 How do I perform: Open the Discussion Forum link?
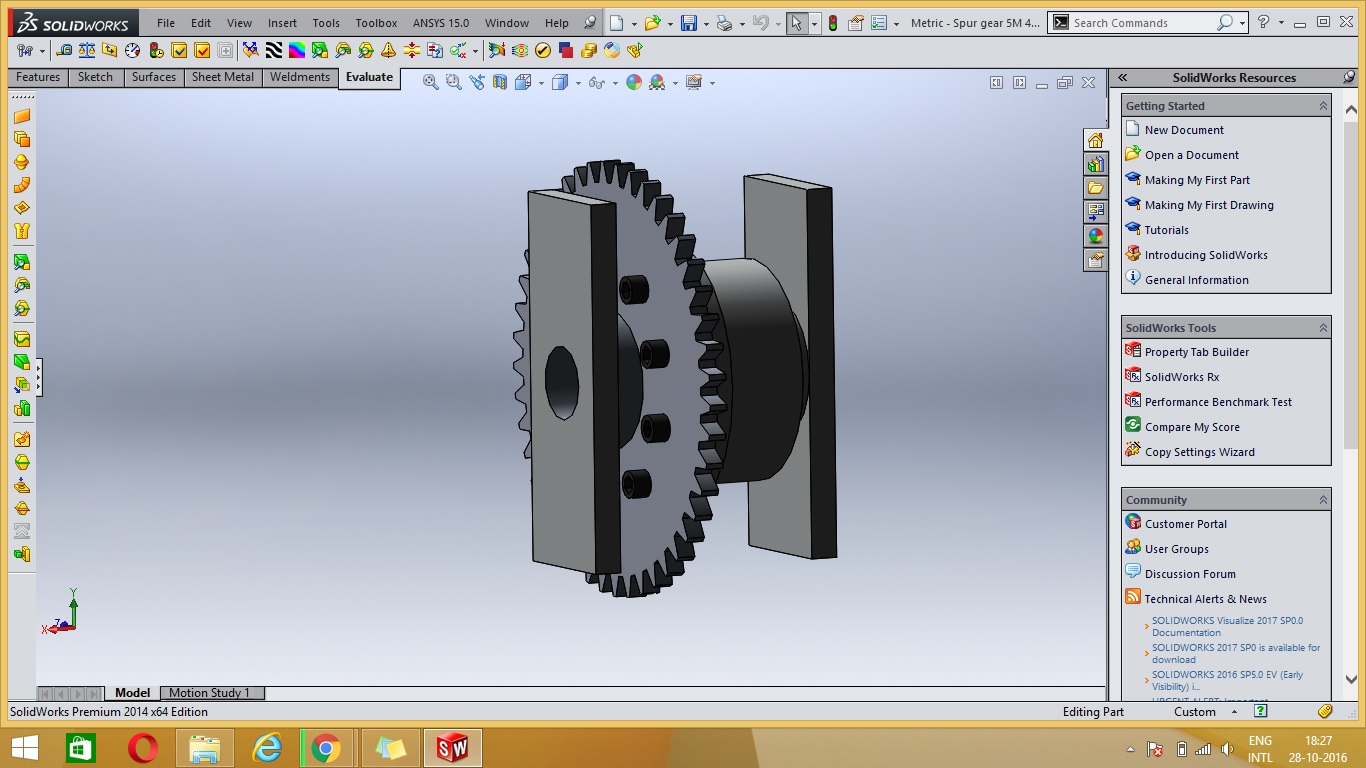tap(1190, 574)
